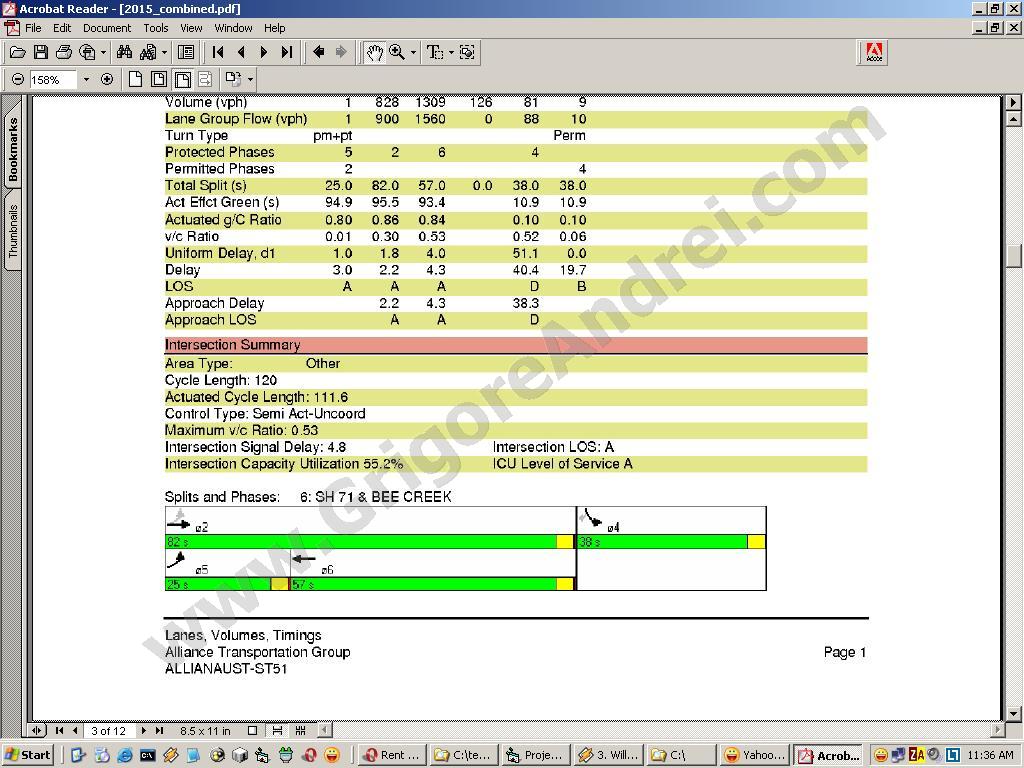Switch to the Yahoo taskbar window
This screenshot has height=768, width=1024.
click(757, 755)
